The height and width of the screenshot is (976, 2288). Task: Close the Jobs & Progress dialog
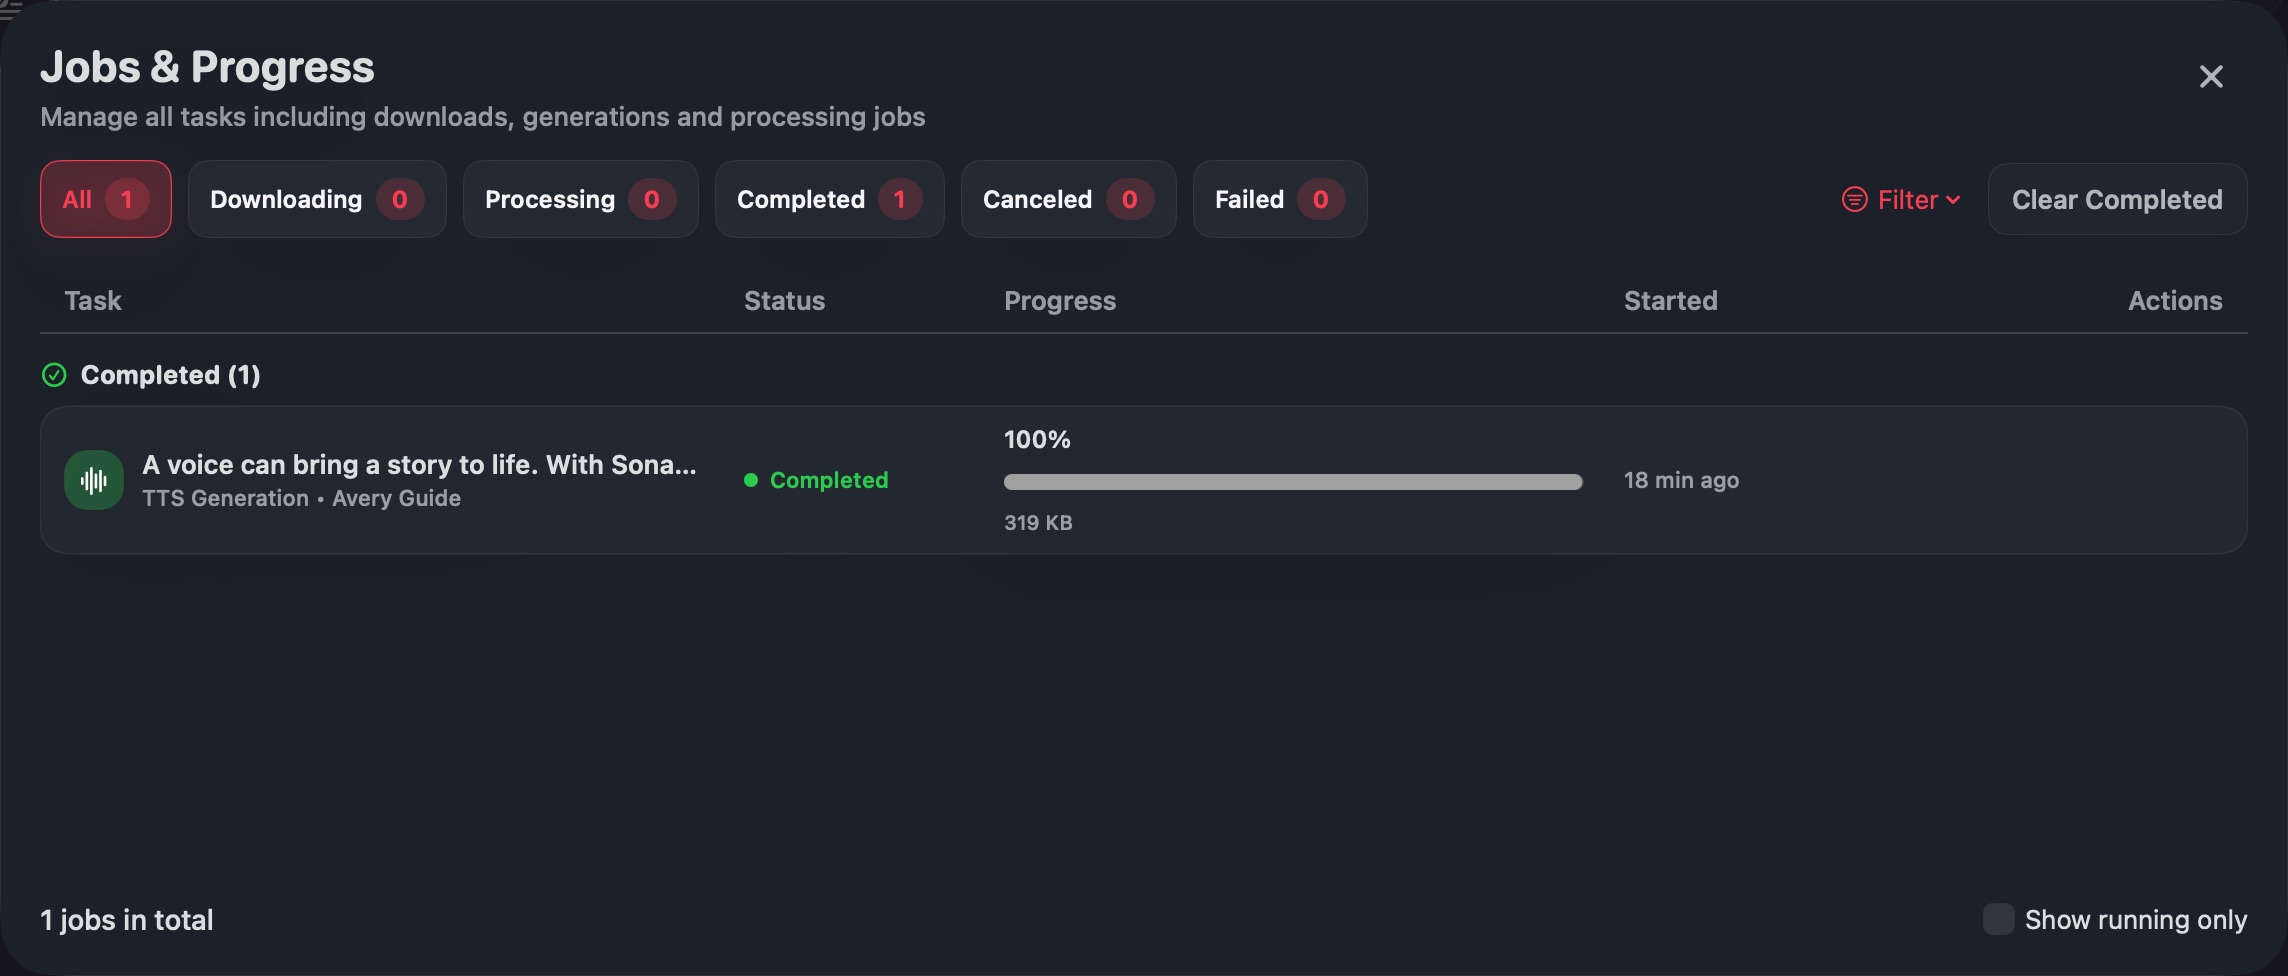(2211, 77)
